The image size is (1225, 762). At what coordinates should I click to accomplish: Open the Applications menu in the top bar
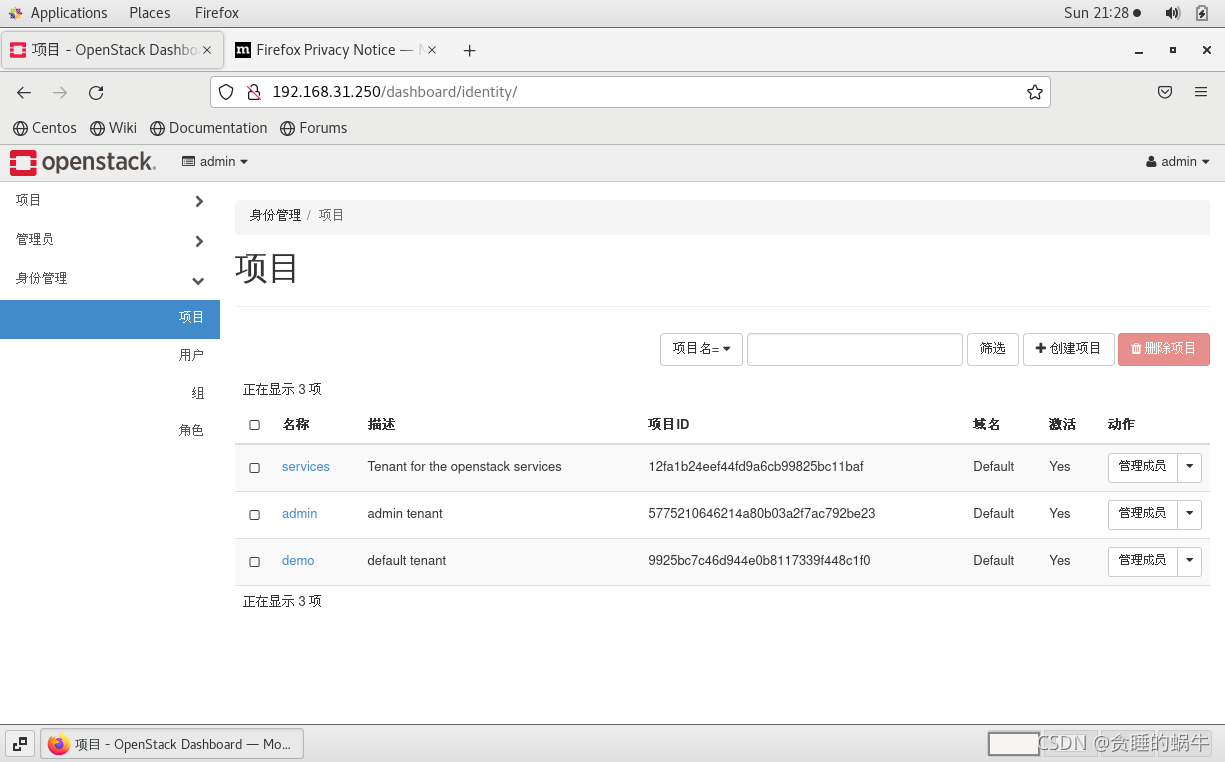pos(59,13)
